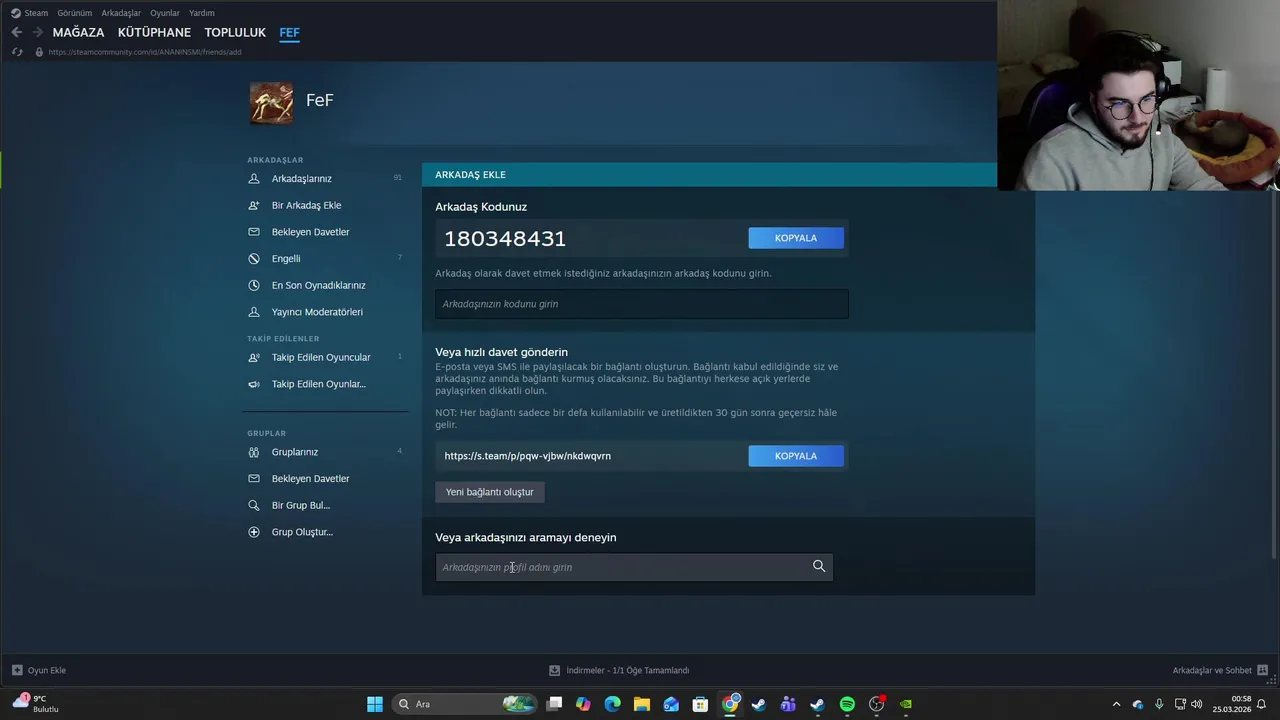Click the clock showing 00:58 25.03.2026
The height and width of the screenshot is (720, 1280).
(x=1232, y=704)
